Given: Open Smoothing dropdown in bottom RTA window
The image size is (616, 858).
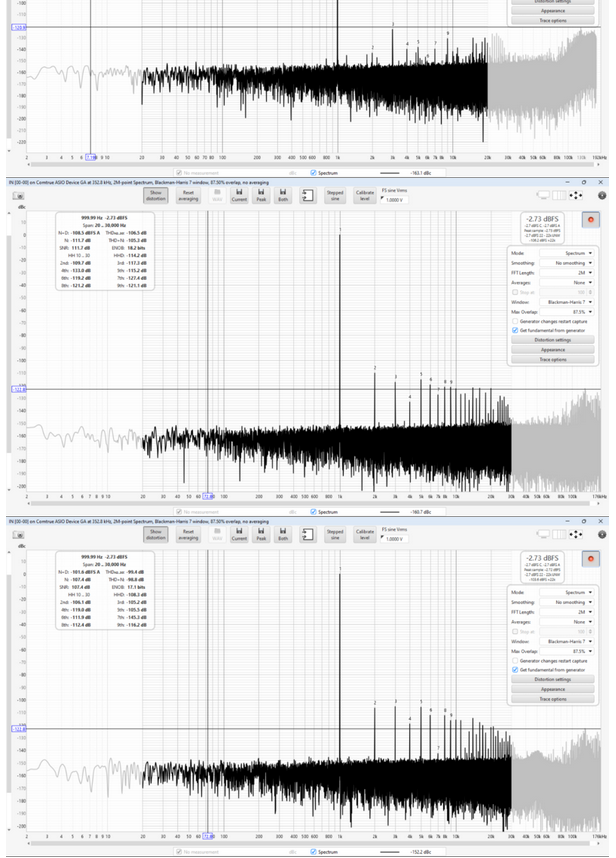Looking at the screenshot, I should point(567,602).
